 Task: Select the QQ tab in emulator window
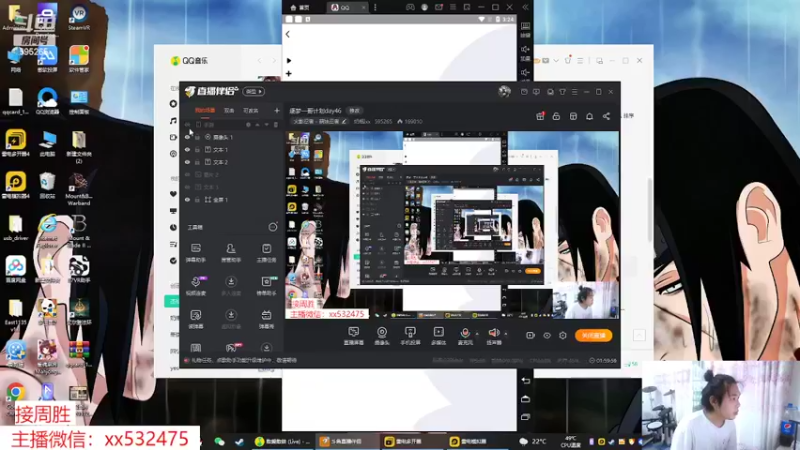347,8
